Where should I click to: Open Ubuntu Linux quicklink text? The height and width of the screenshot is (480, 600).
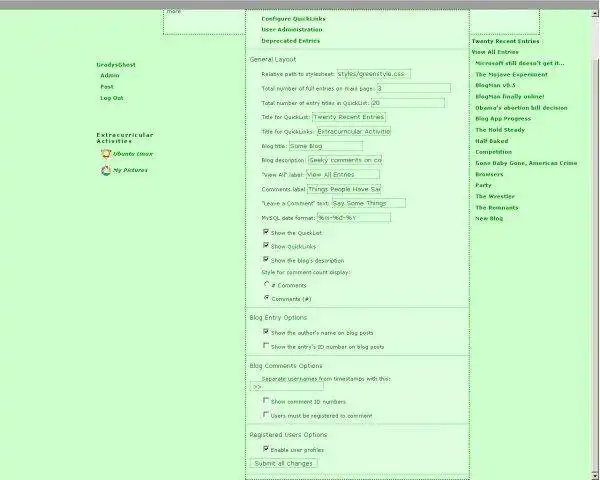(133, 154)
